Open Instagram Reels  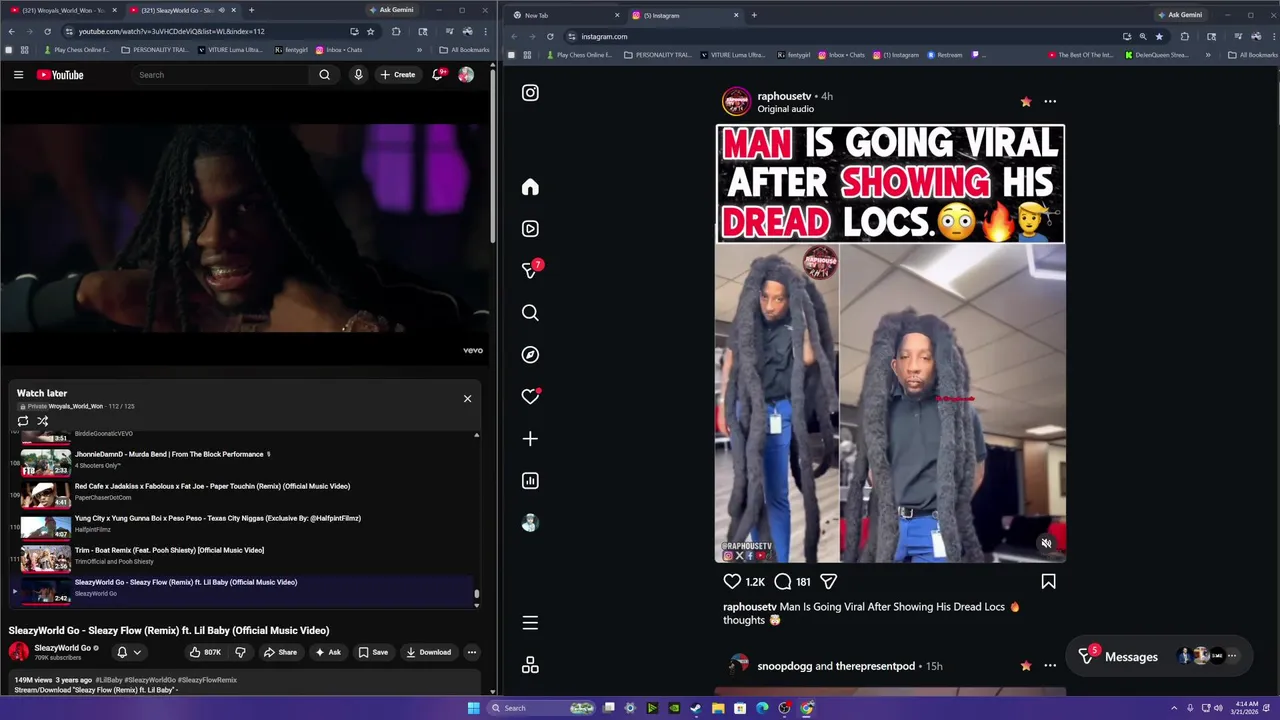tap(530, 229)
